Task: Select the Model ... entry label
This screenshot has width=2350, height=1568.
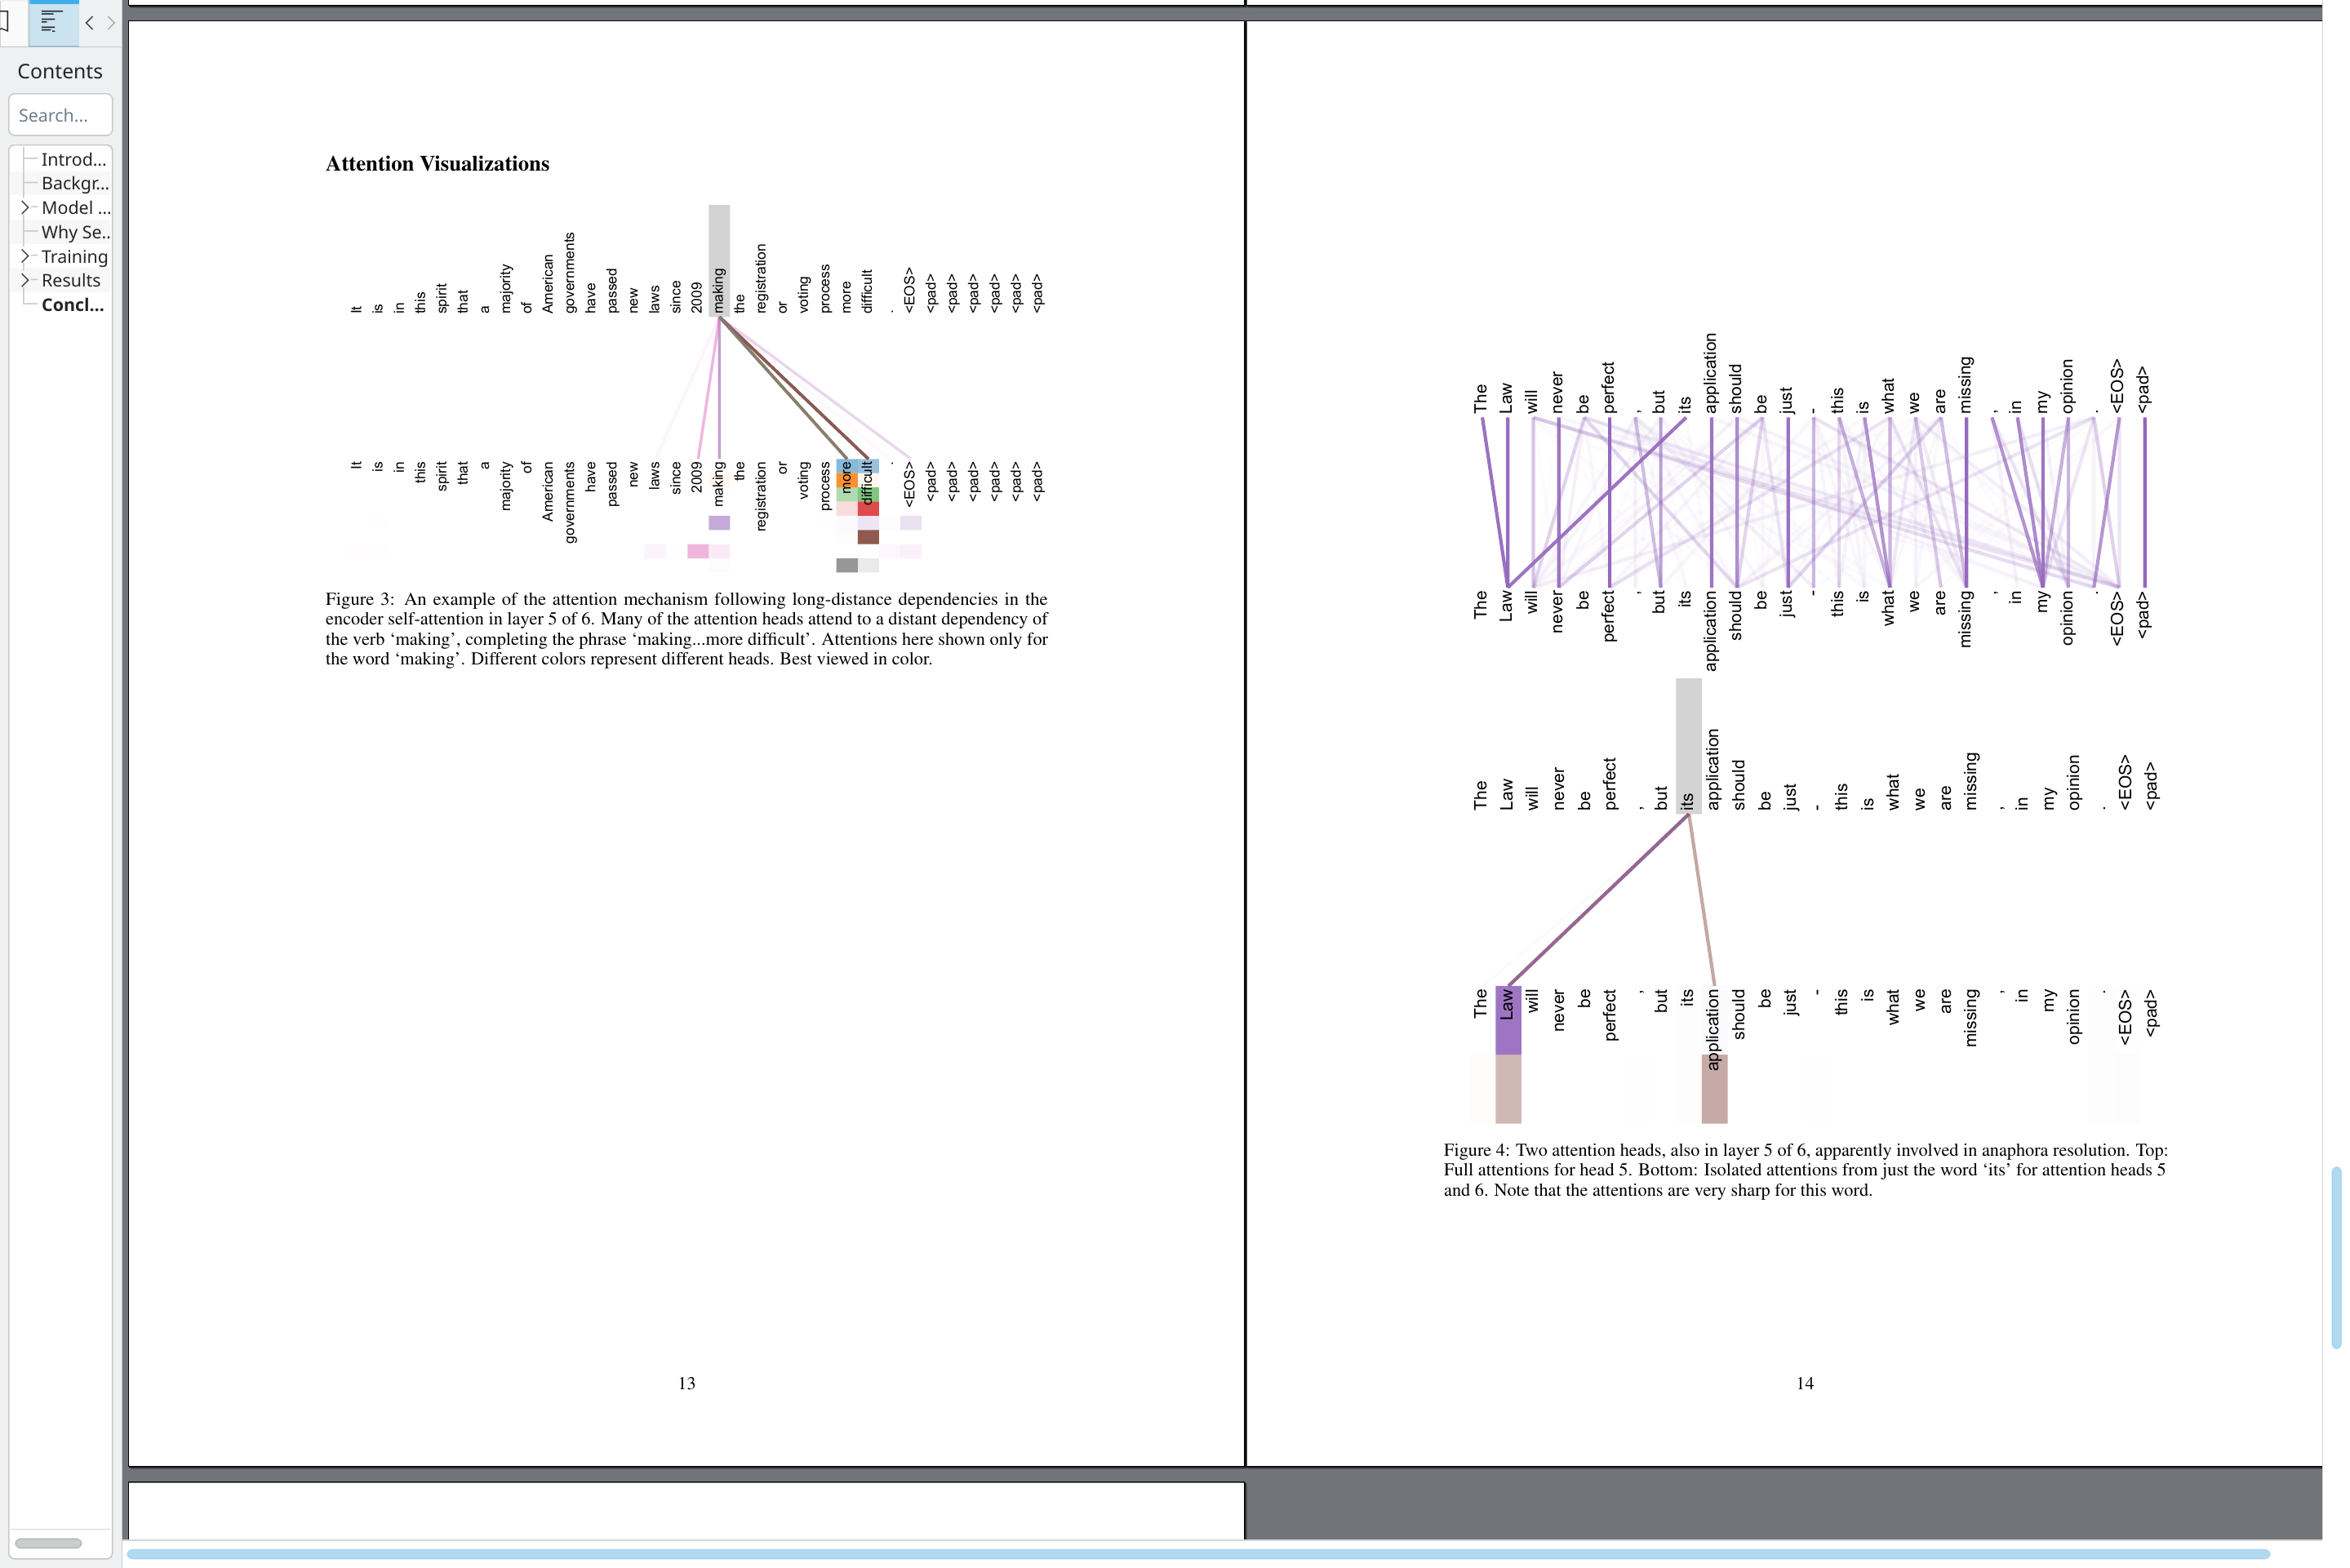Action: tap(76, 208)
